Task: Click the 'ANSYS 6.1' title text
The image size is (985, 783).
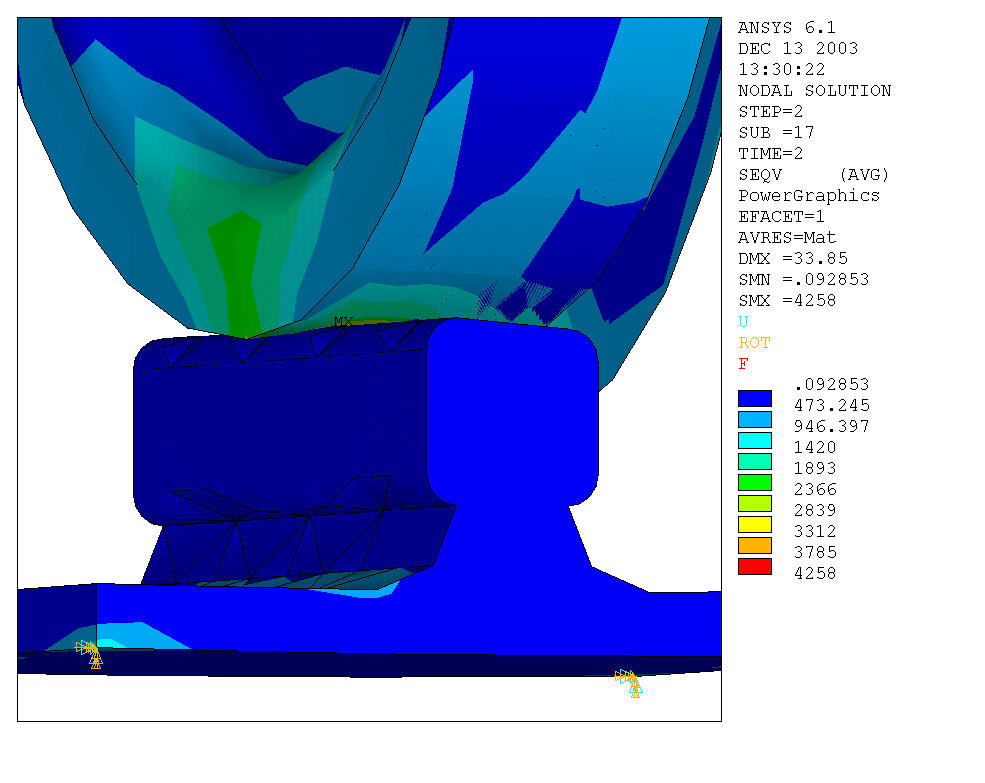Action: tap(786, 28)
